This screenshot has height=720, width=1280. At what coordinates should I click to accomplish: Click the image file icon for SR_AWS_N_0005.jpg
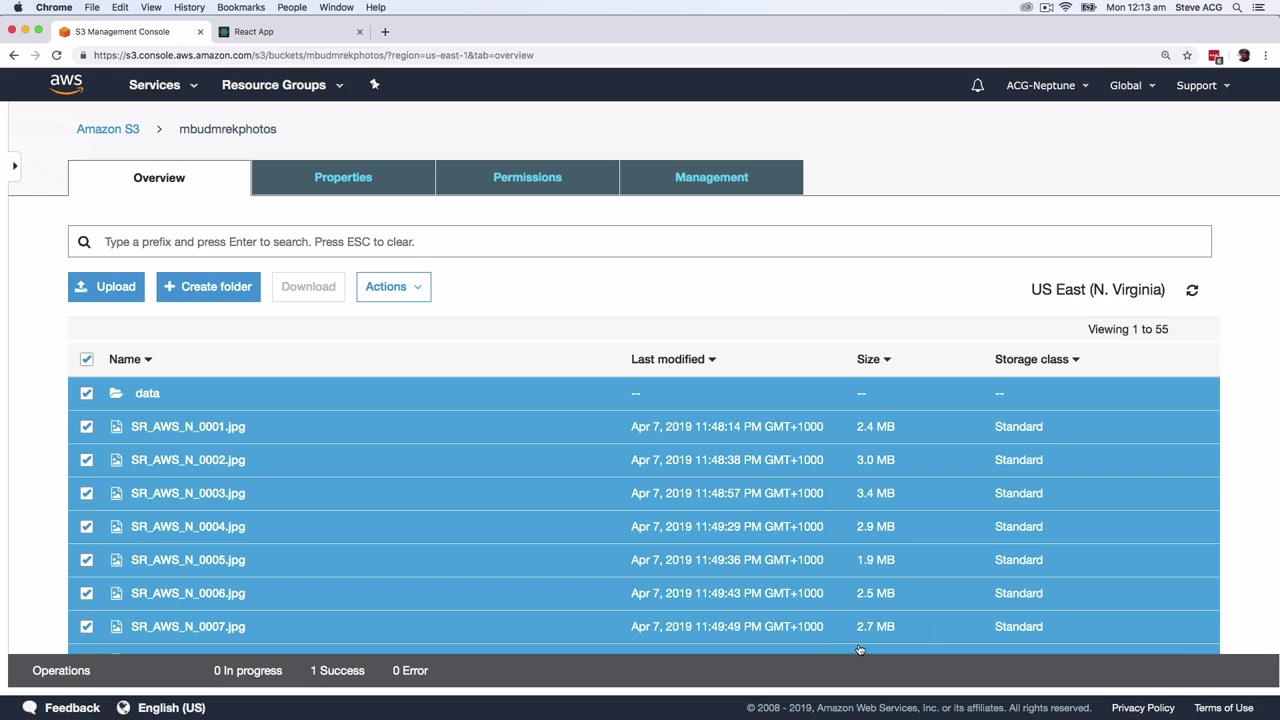point(117,560)
